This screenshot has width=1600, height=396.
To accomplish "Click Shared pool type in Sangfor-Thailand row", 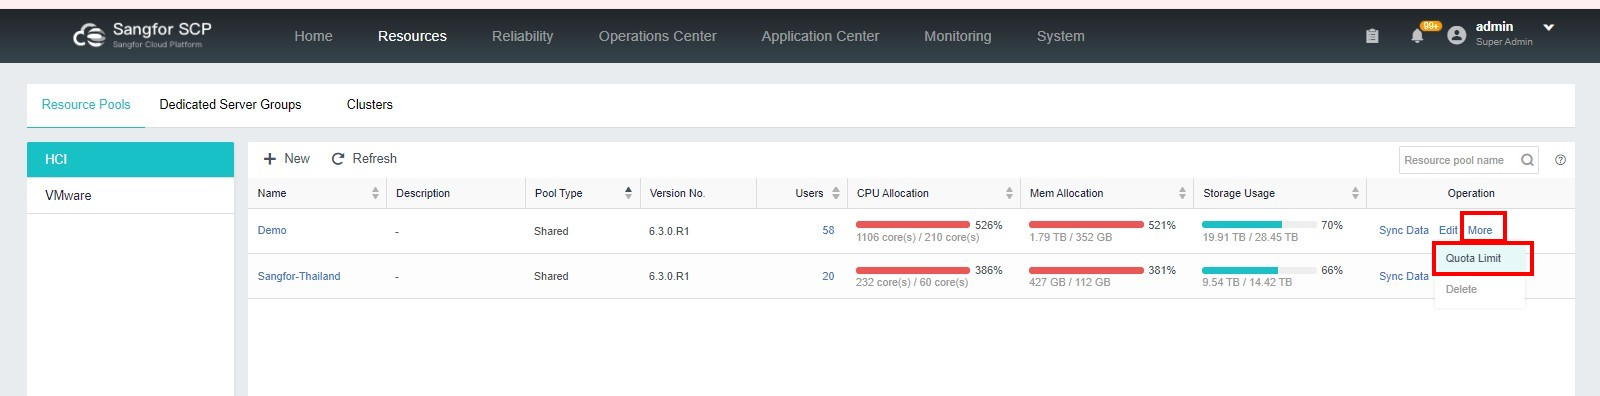I will point(551,276).
